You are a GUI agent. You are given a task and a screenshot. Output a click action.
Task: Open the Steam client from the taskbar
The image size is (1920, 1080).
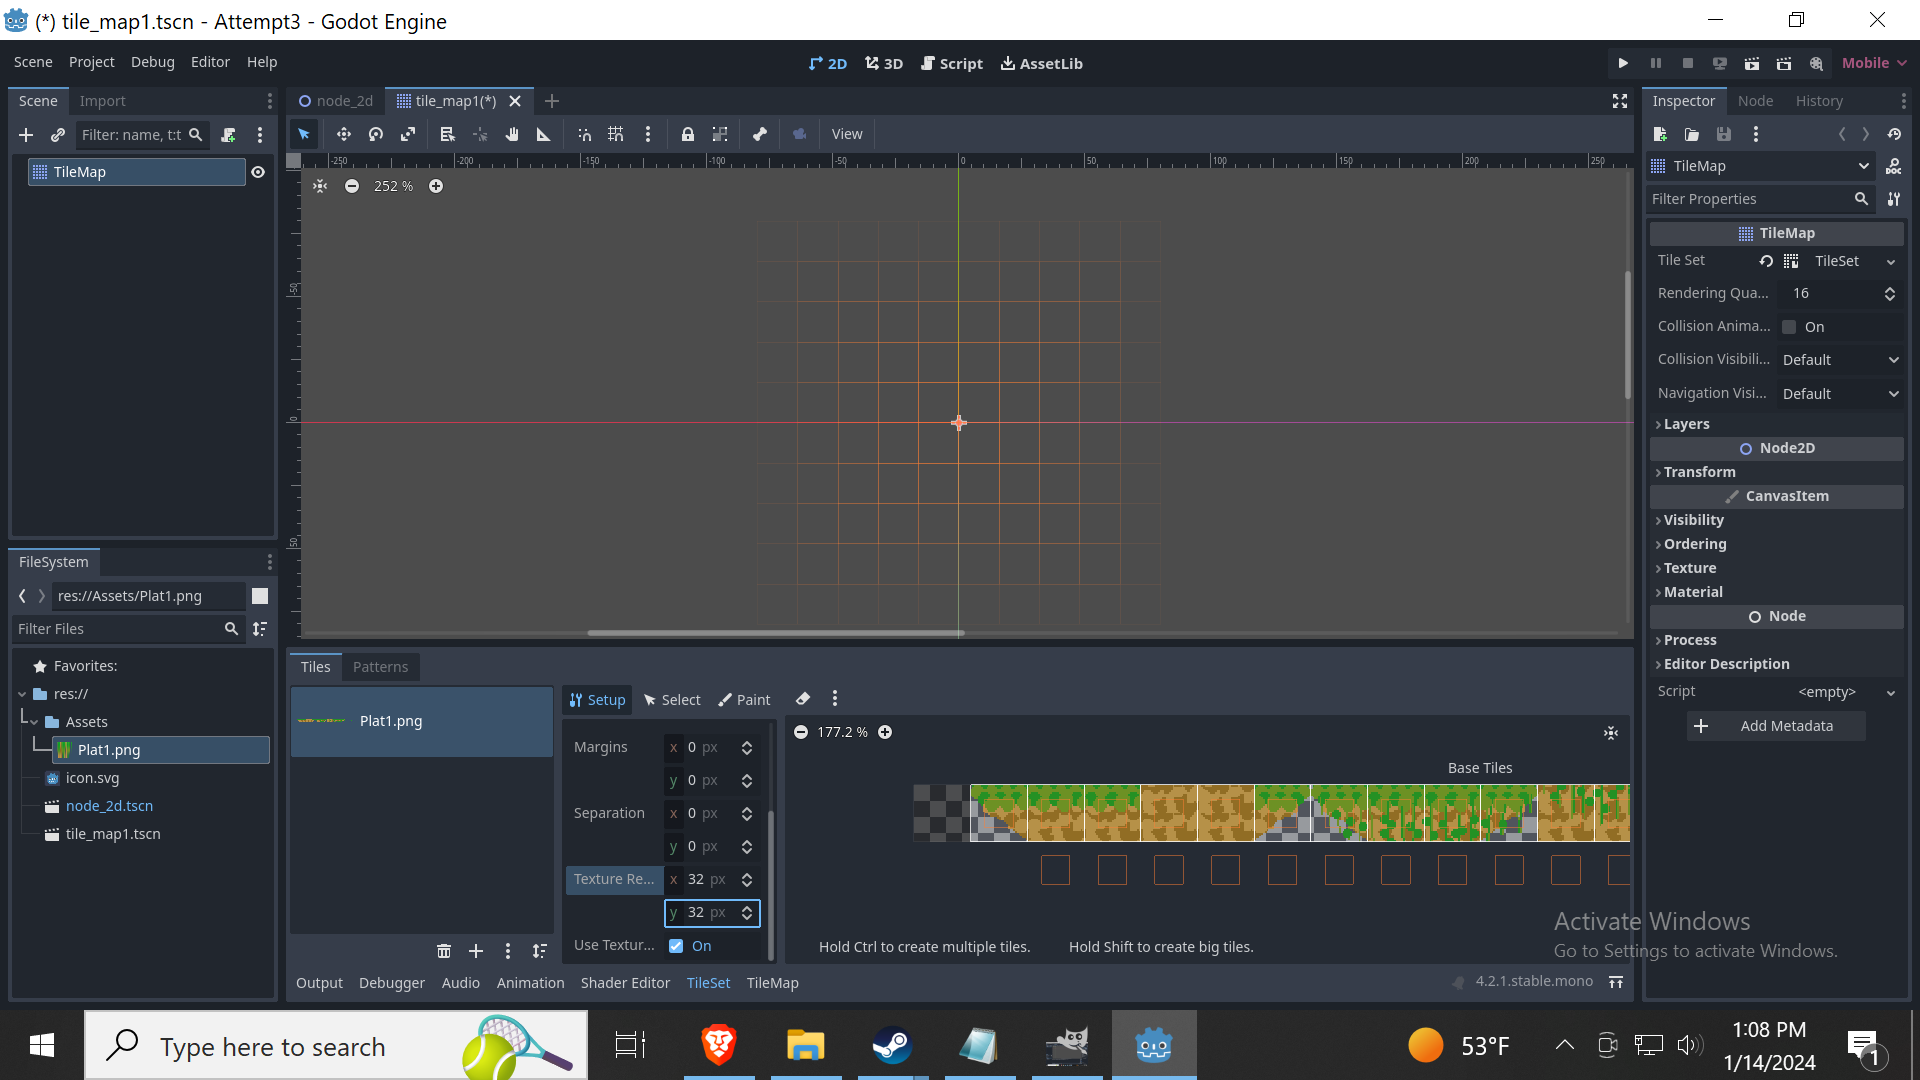893,1045
